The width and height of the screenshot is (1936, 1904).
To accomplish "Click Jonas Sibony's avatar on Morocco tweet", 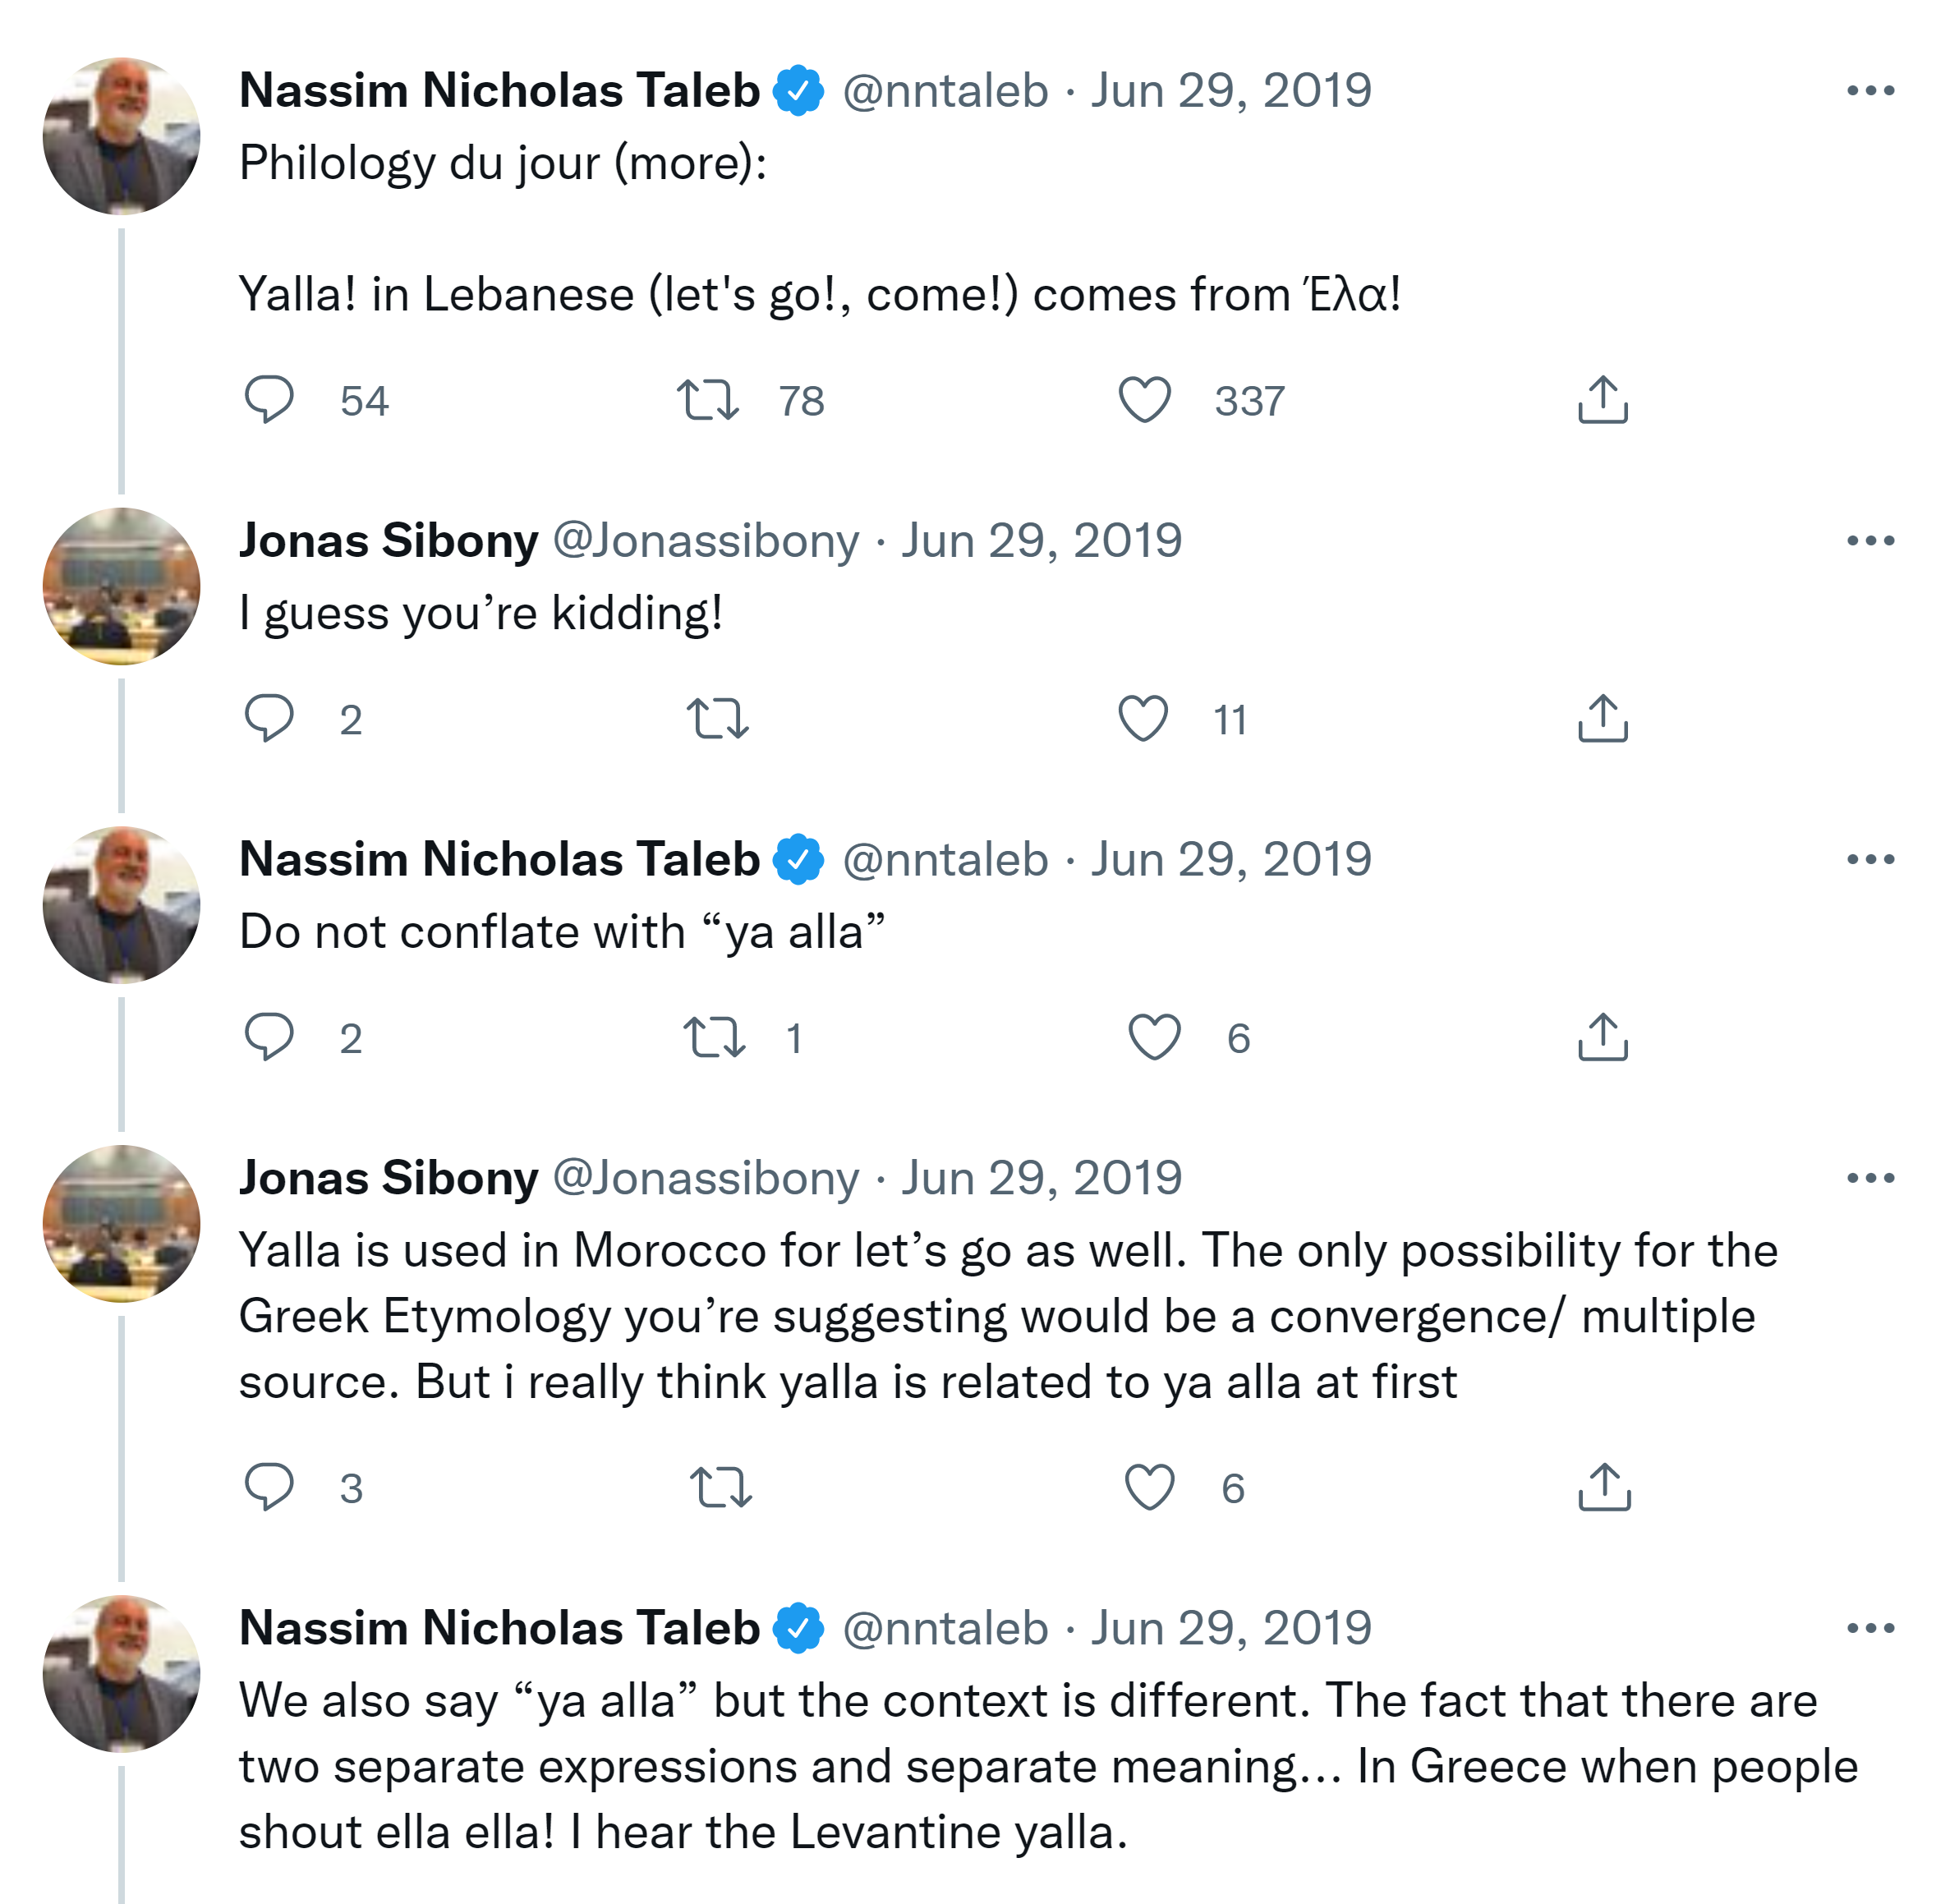I will coord(121,1224).
